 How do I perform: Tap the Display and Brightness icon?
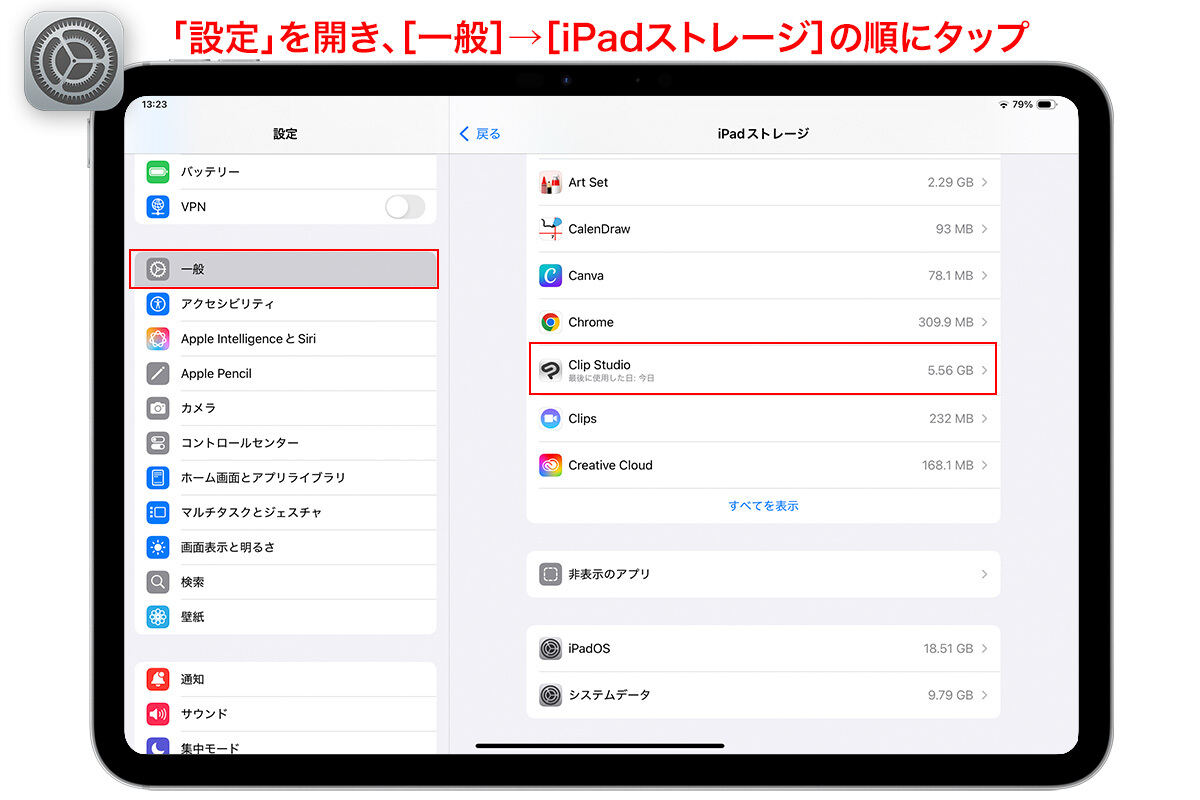[158, 547]
